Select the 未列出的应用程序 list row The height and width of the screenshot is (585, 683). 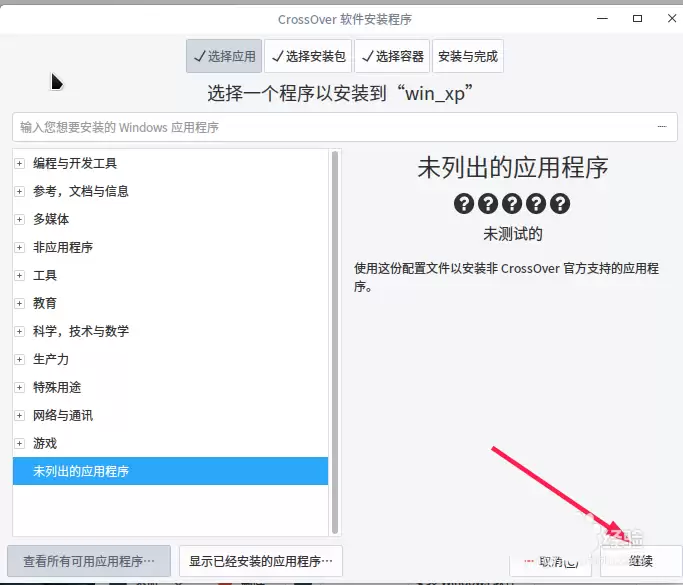click(170, 471)
